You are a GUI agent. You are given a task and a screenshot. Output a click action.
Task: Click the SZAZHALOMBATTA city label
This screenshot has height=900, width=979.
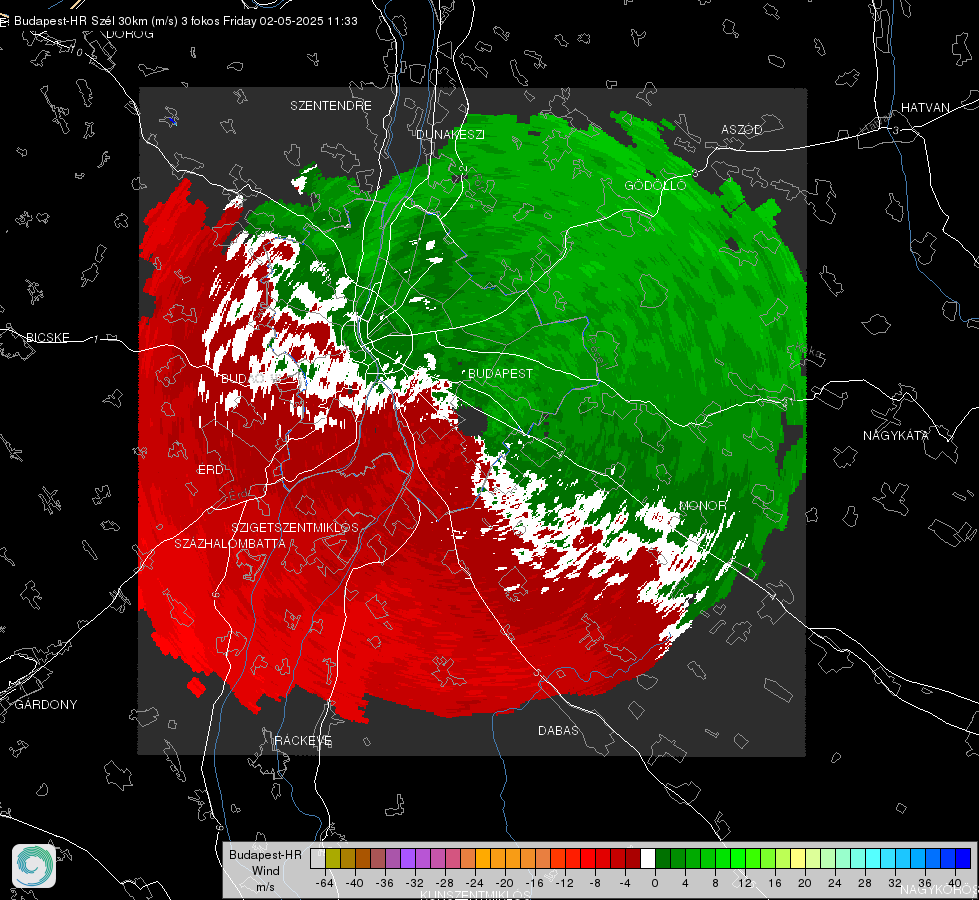tap(230, 543)
